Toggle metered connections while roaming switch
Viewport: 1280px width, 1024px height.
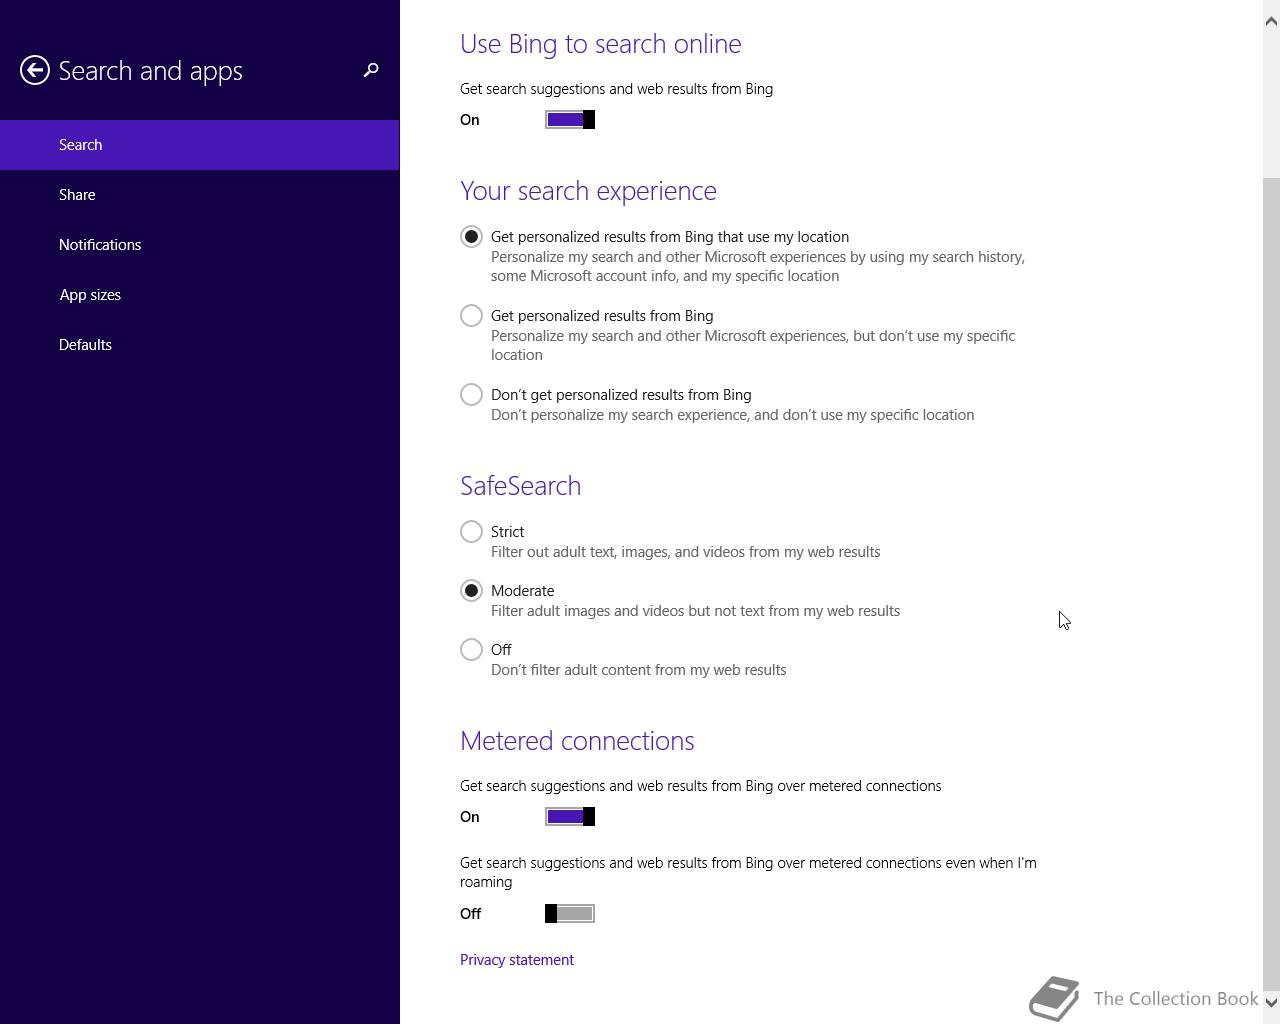pyautogui.click(x=570, y=914)
